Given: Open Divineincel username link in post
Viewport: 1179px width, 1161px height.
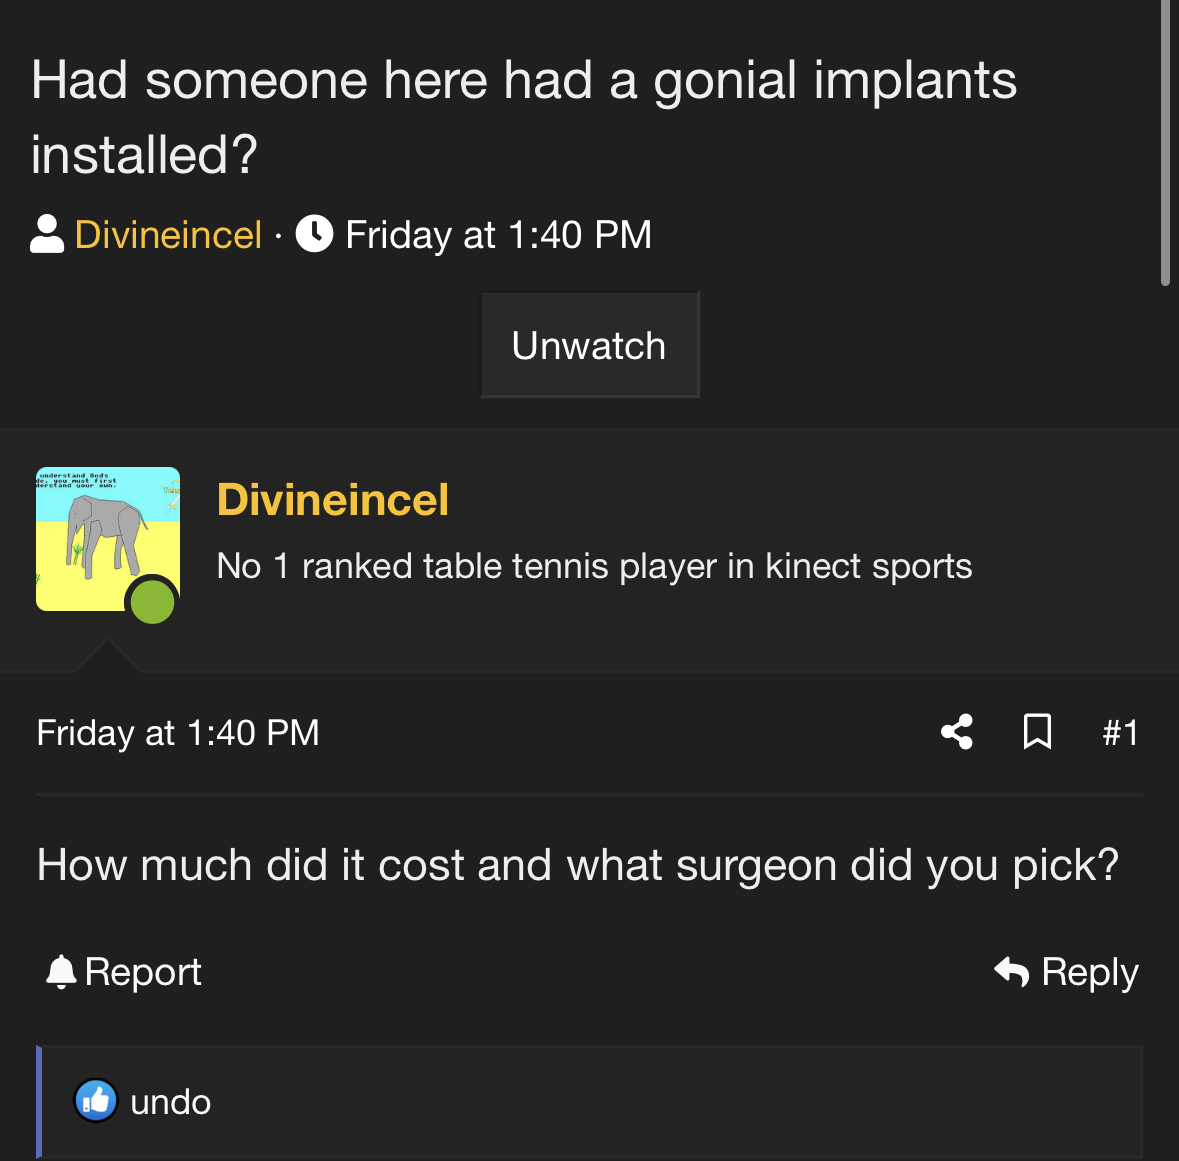Looking at the screenshot, I should point(332,500).
